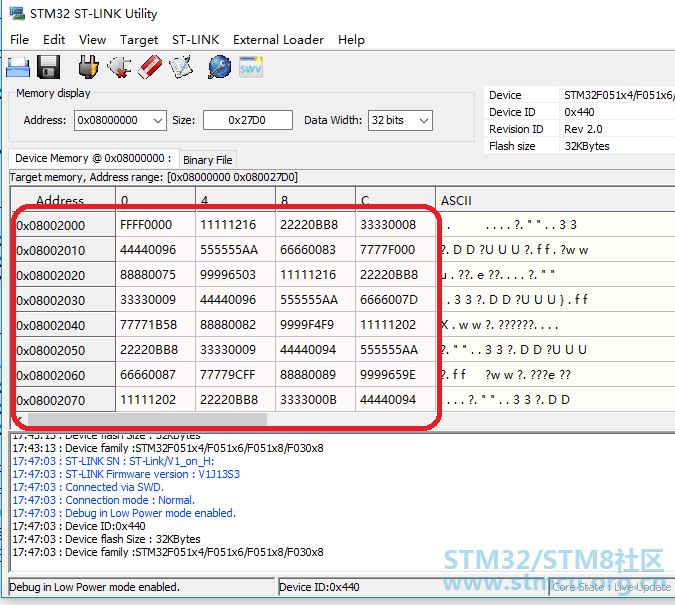This screenshot has height=605, width=675.
Task: Click the ST-LINK Utility title icon
Action: coord(17,13)
